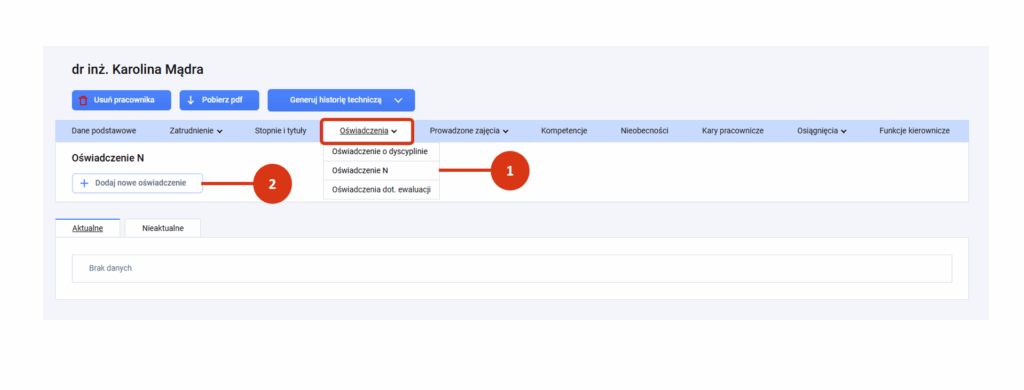The height and width of the screenshot is (390, 1024).
Task: Choose Oświadczenia dot. ewaluacji option
Action: coord(381,190)
